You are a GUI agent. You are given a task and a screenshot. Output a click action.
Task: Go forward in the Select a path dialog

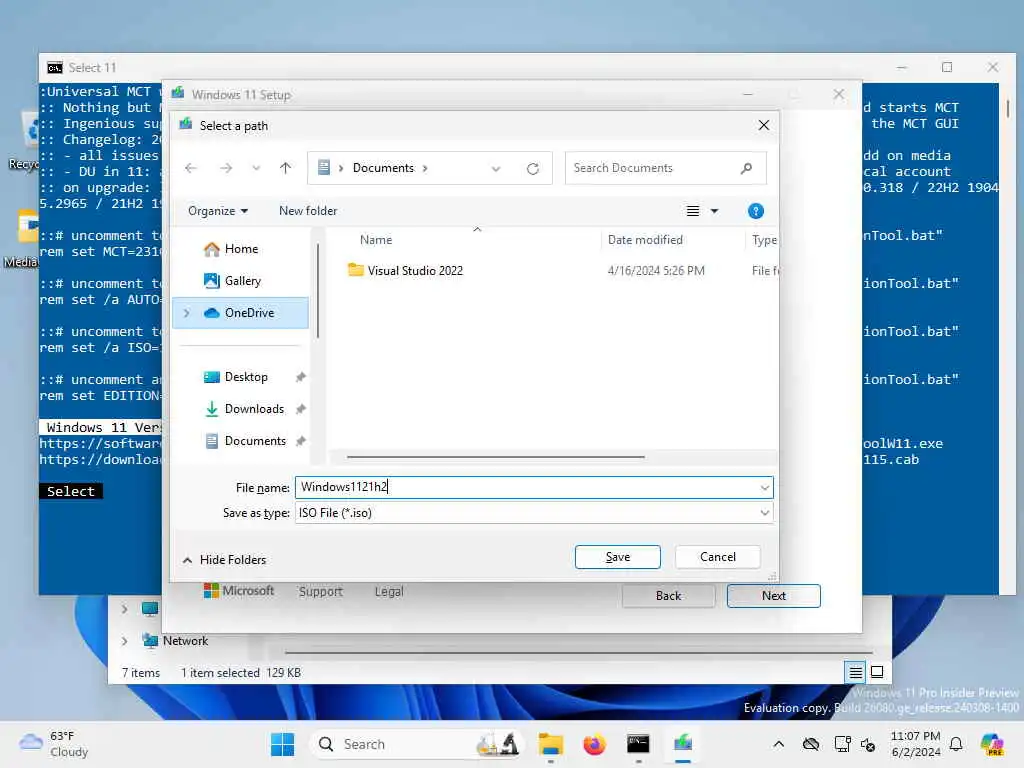(x=226, y=168)
